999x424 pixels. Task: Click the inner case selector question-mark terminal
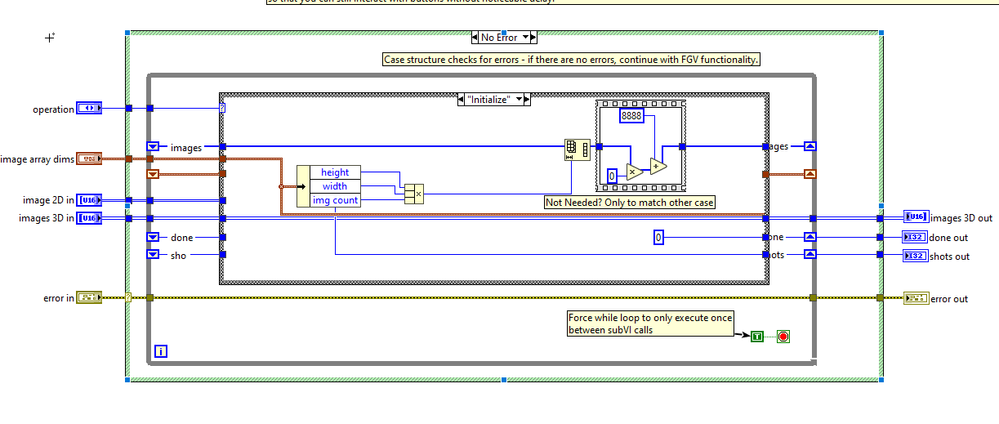click(223, 108)
